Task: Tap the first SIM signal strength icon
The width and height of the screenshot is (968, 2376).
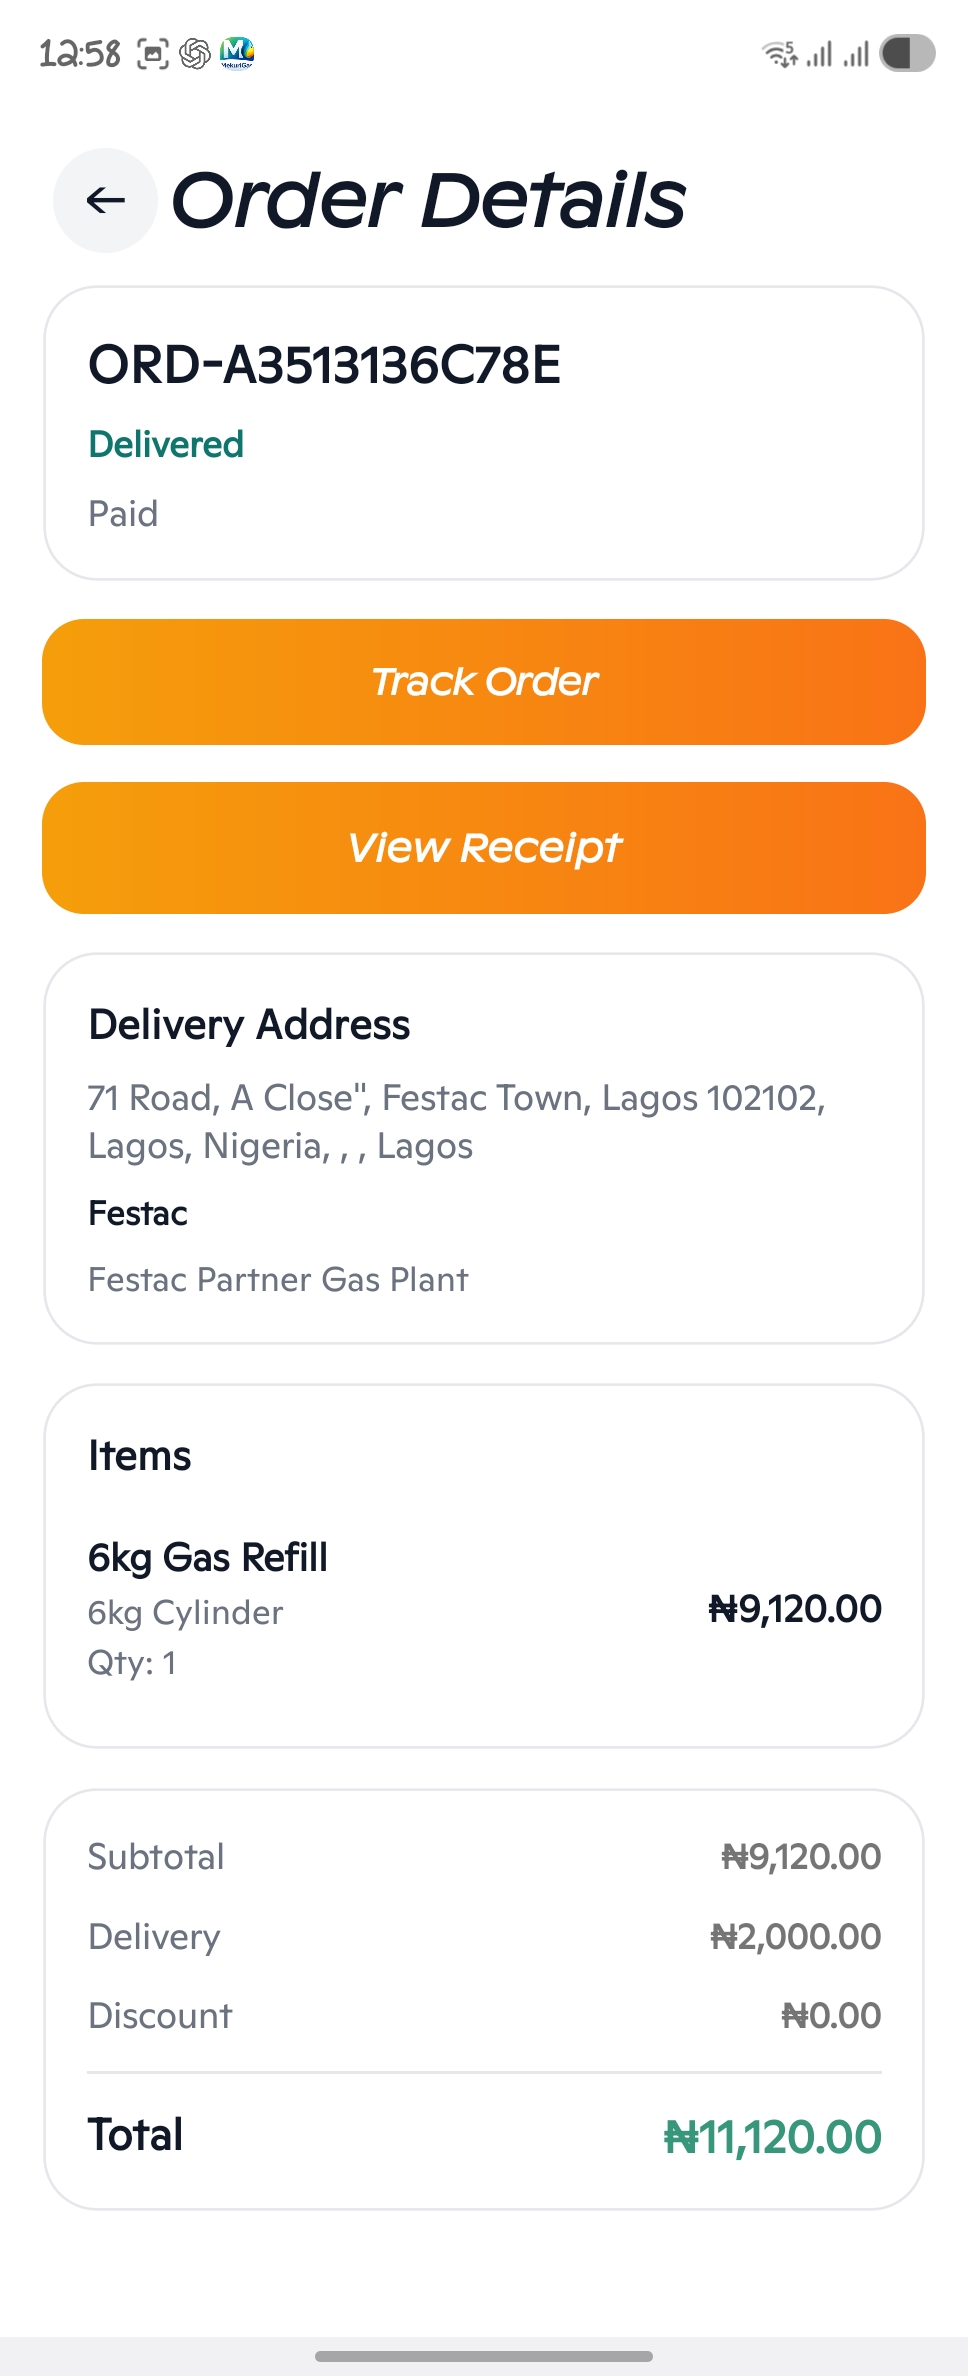Action: [819, 53]
